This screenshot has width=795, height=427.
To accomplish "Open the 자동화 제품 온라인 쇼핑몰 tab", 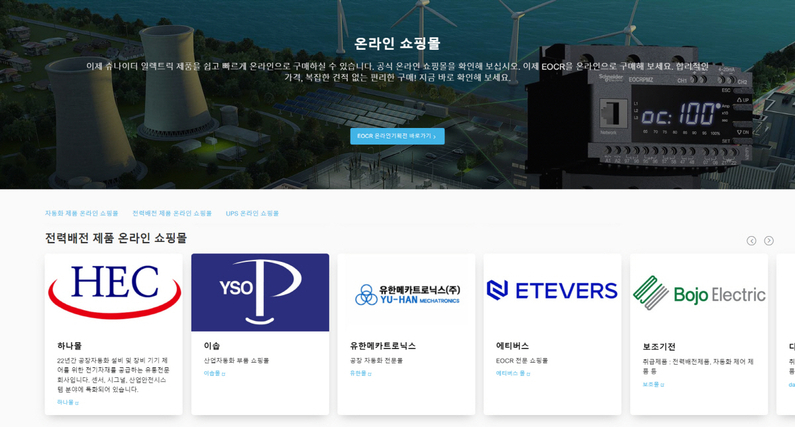I will click(82, 214).
